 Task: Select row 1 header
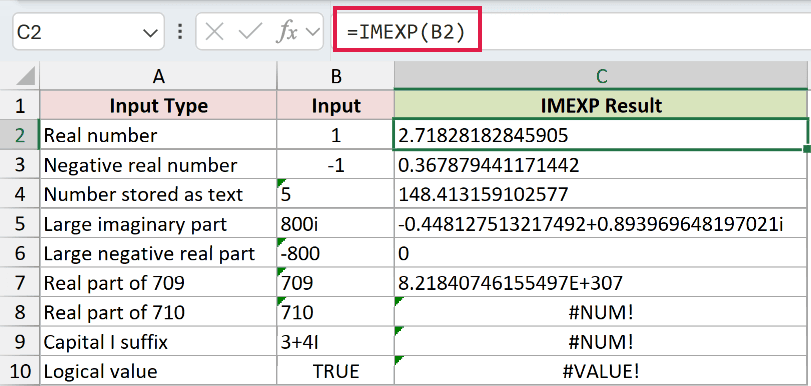20,106
